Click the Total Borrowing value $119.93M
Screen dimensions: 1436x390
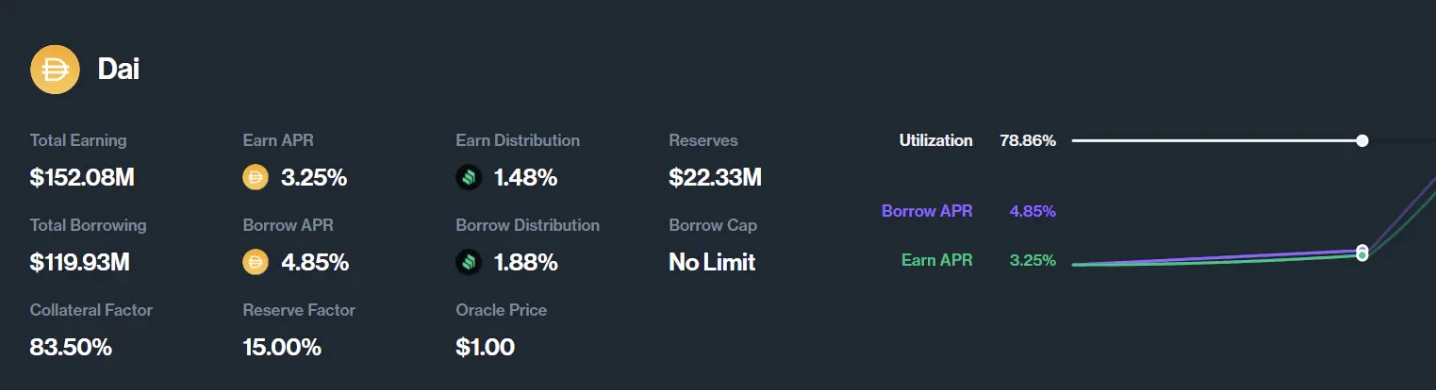[x=80, y=263]
